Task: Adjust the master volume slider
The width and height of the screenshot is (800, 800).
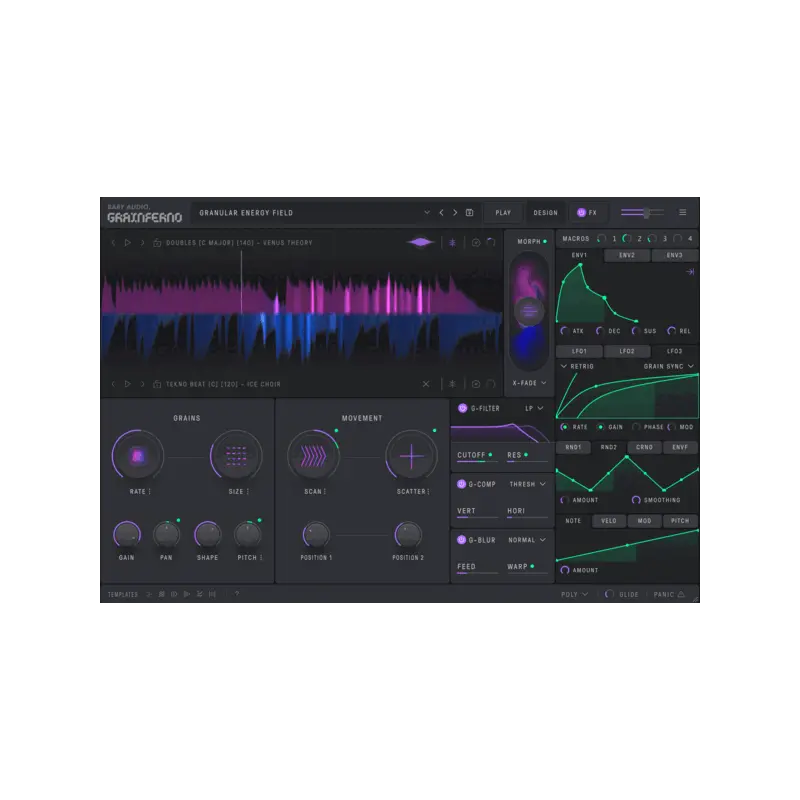Action: pyautogui.click(x=642, y=213)
